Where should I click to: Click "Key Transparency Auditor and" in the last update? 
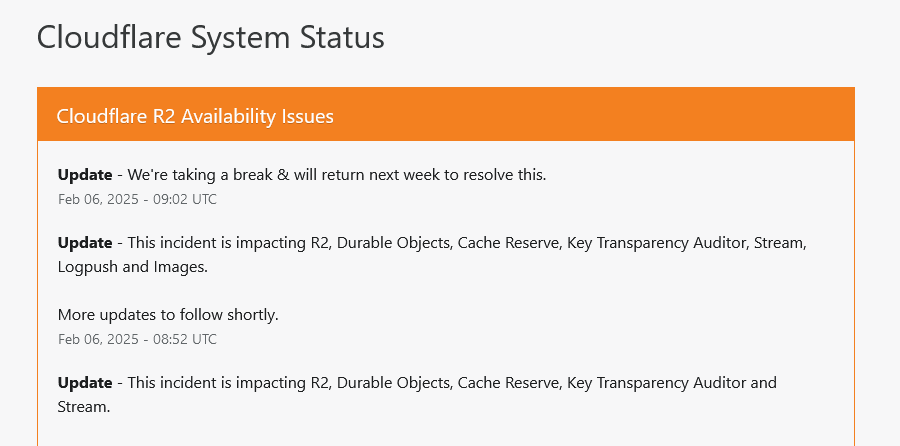pyautogui.click(x=672, y=382)
